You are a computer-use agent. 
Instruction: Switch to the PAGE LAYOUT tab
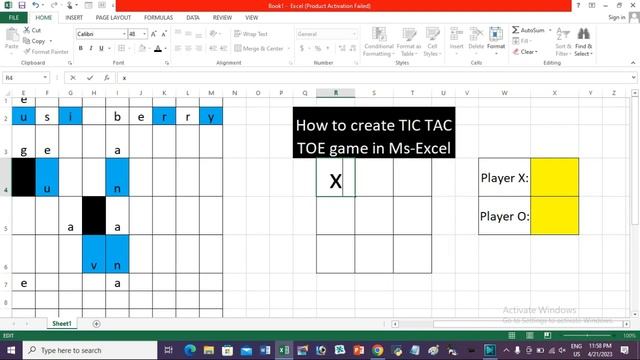click(113, 18)
